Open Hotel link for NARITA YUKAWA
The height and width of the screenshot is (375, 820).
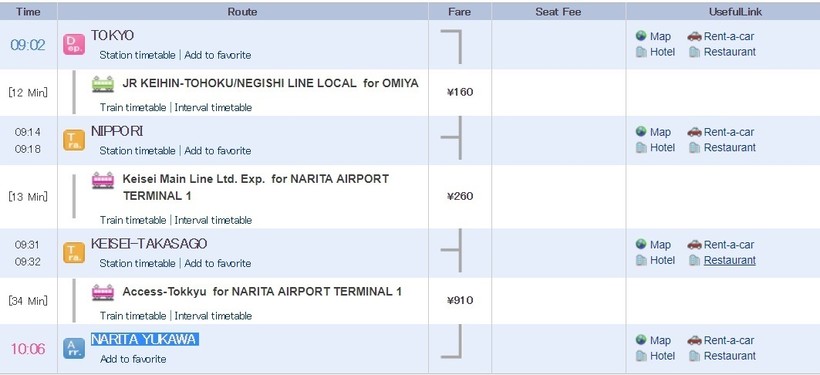pos(662,356)
